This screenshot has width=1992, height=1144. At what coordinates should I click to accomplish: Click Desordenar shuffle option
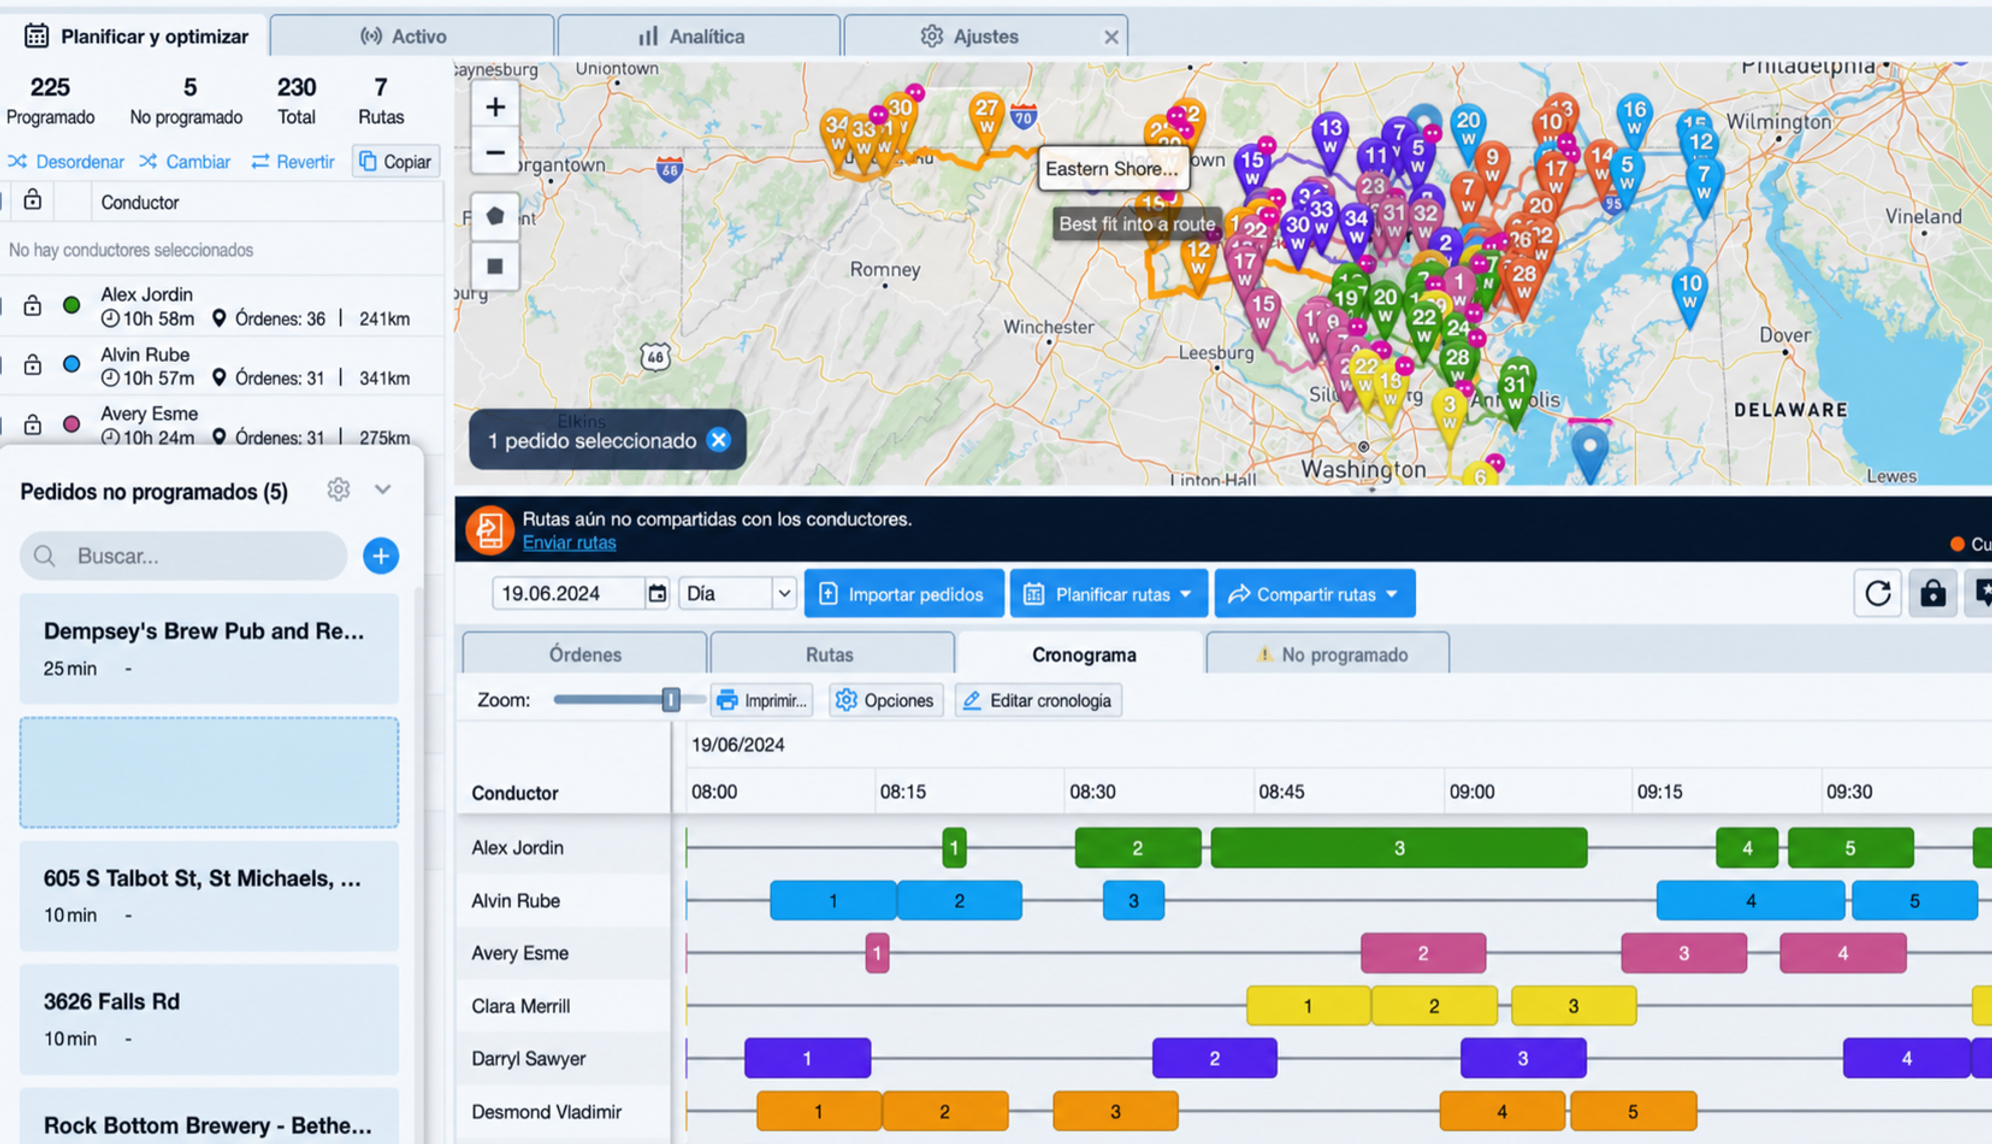(66, 161)
